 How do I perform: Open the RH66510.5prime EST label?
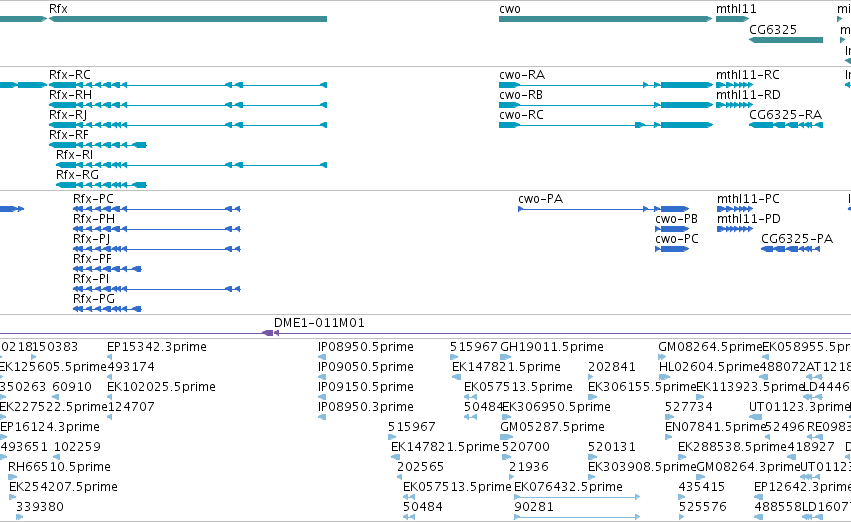(x=59, y=467)
